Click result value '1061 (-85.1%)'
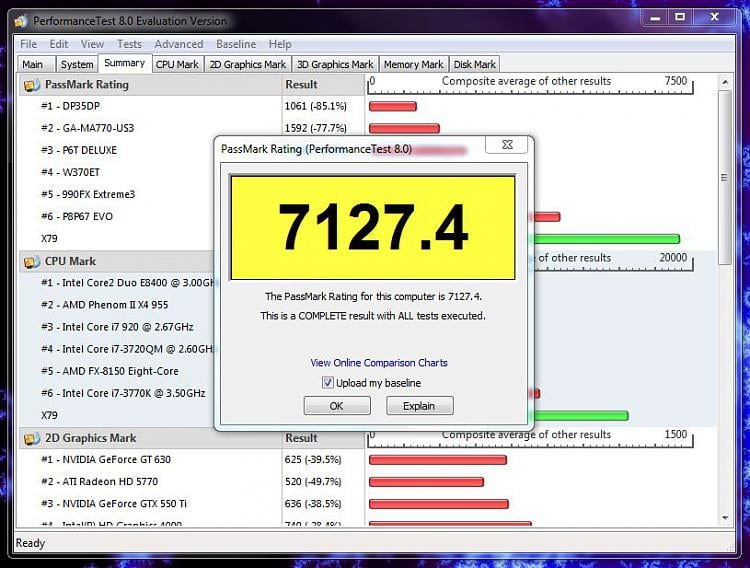750x568 pixels. 316,106
